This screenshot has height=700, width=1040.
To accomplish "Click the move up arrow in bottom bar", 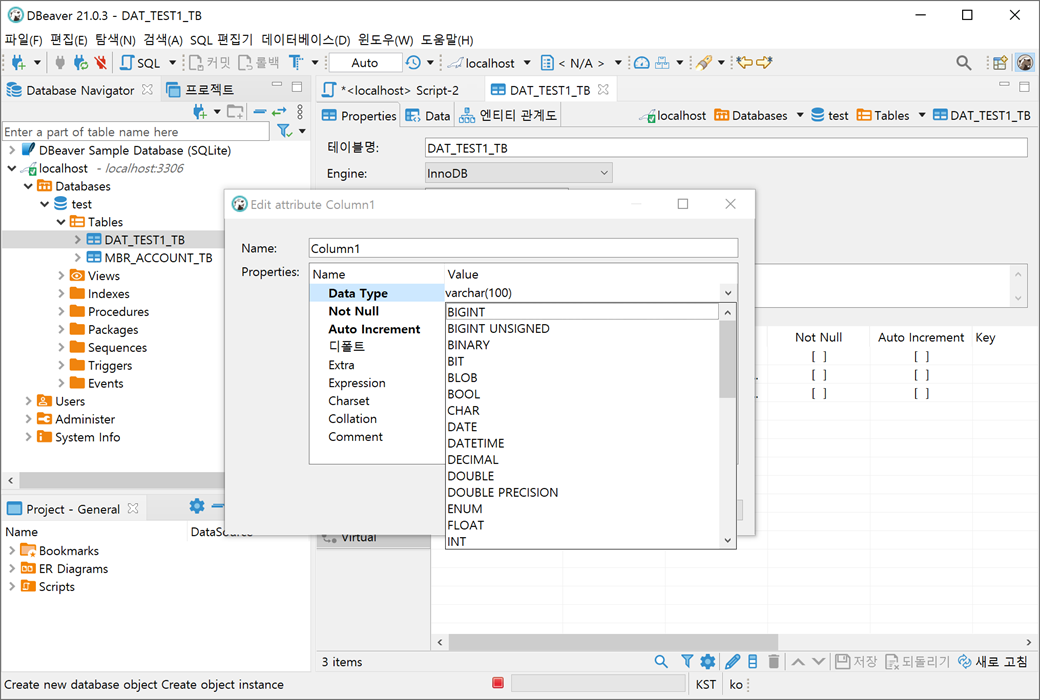I will [799, 662].
